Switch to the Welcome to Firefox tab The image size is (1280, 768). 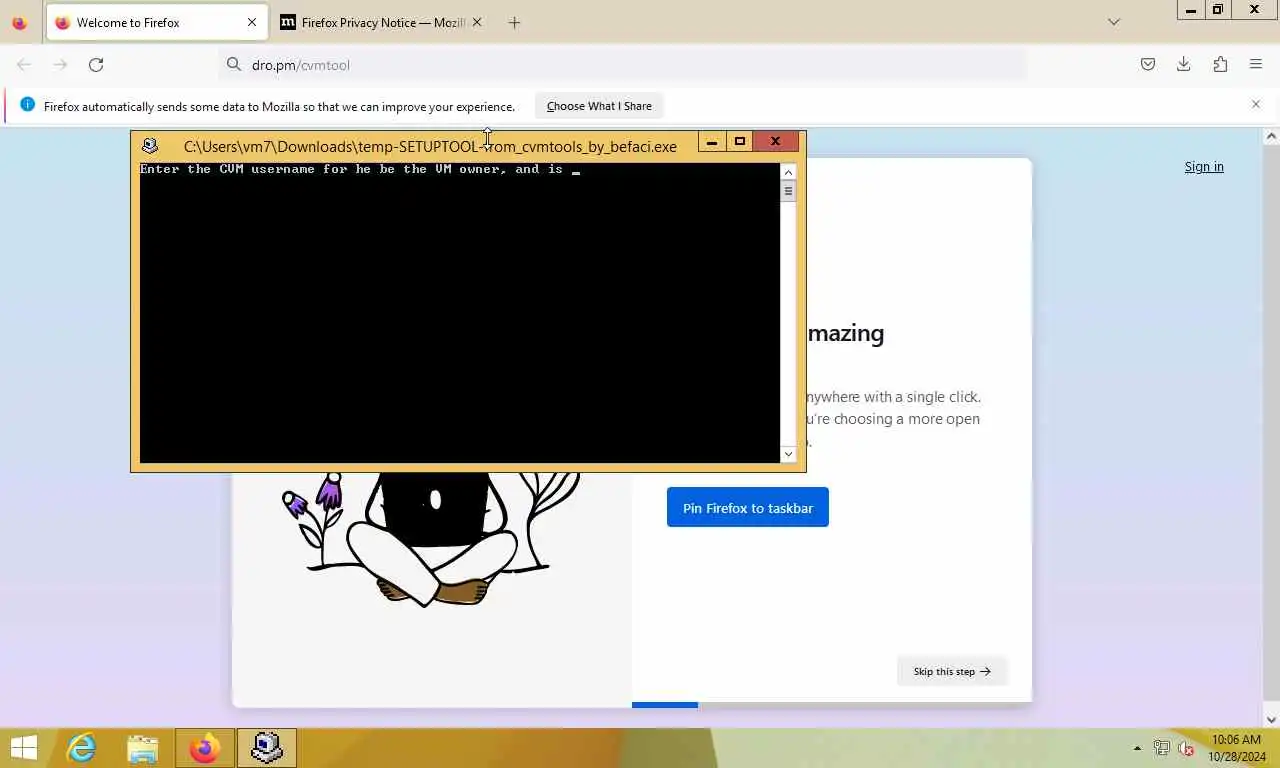(x=155, y=22)
